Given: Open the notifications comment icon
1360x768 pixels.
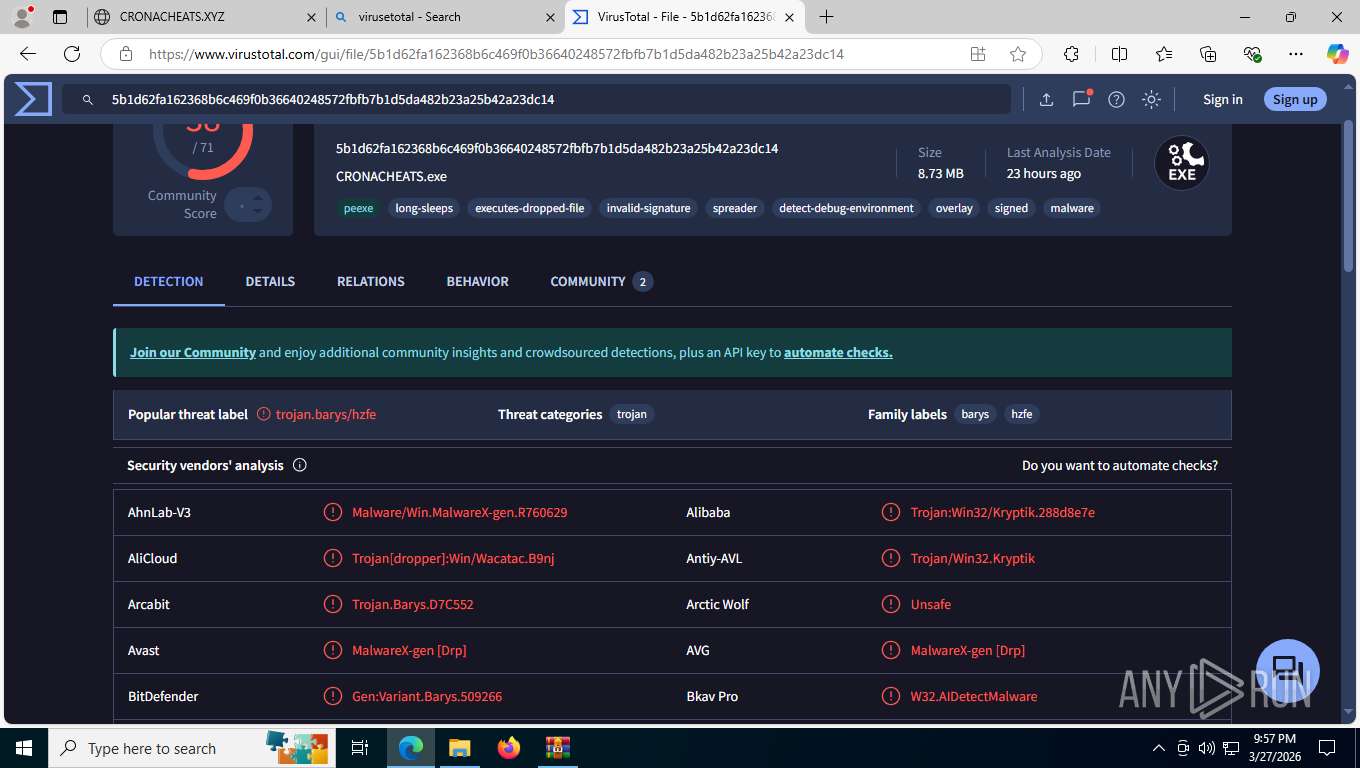Looking at the screenshot, I should coord(1081,99).
